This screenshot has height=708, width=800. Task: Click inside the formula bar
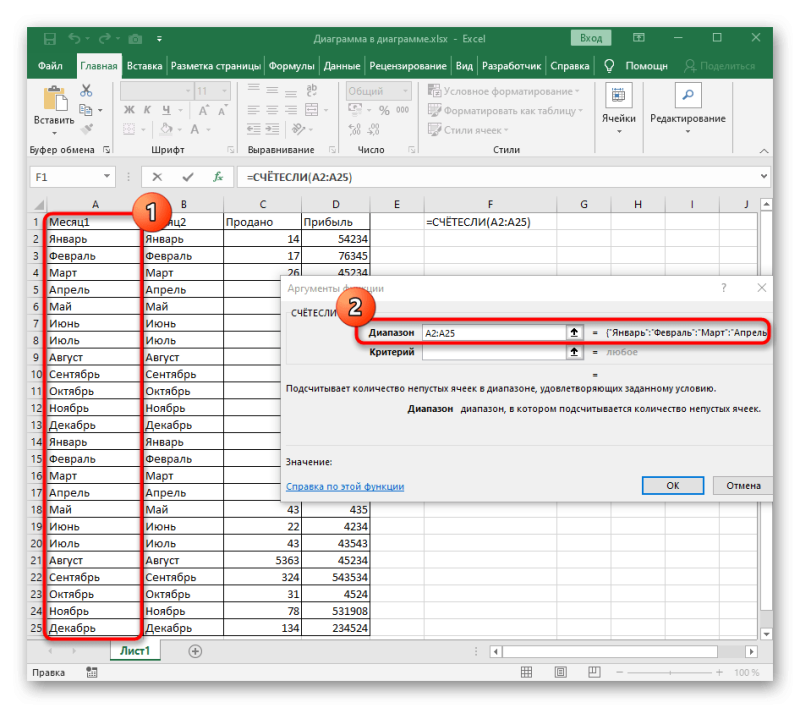pos(497,177)
